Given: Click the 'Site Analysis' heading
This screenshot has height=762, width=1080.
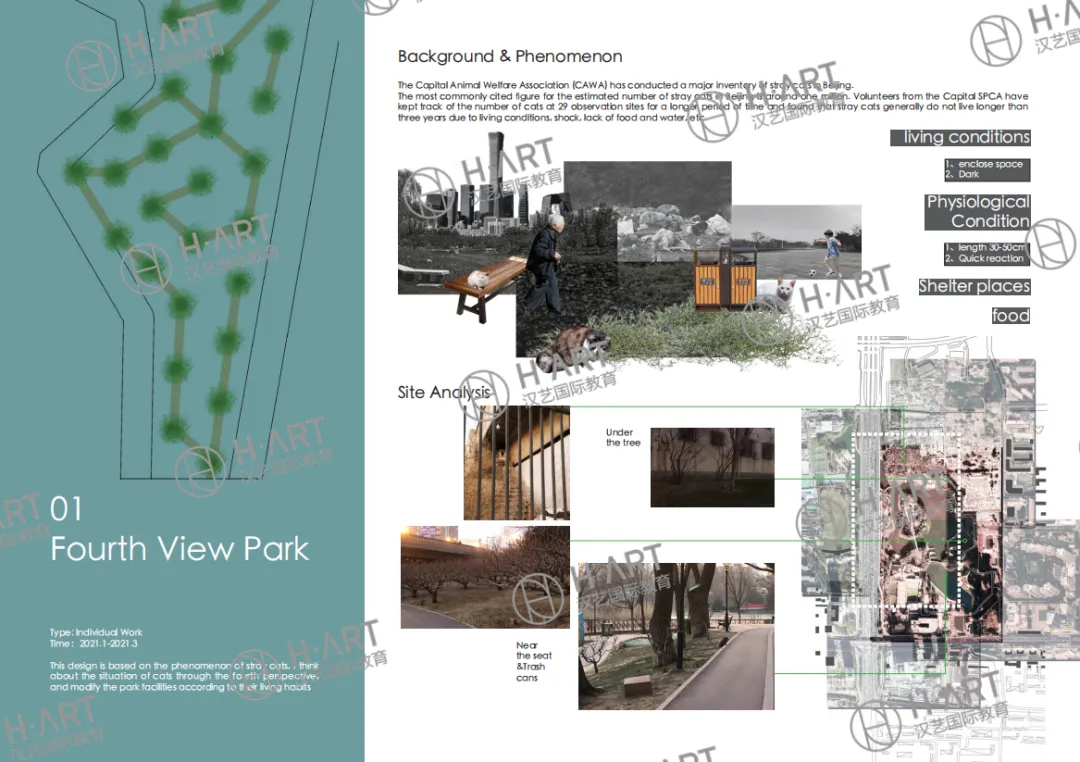Looking at the screenshot, I should 444,392.
